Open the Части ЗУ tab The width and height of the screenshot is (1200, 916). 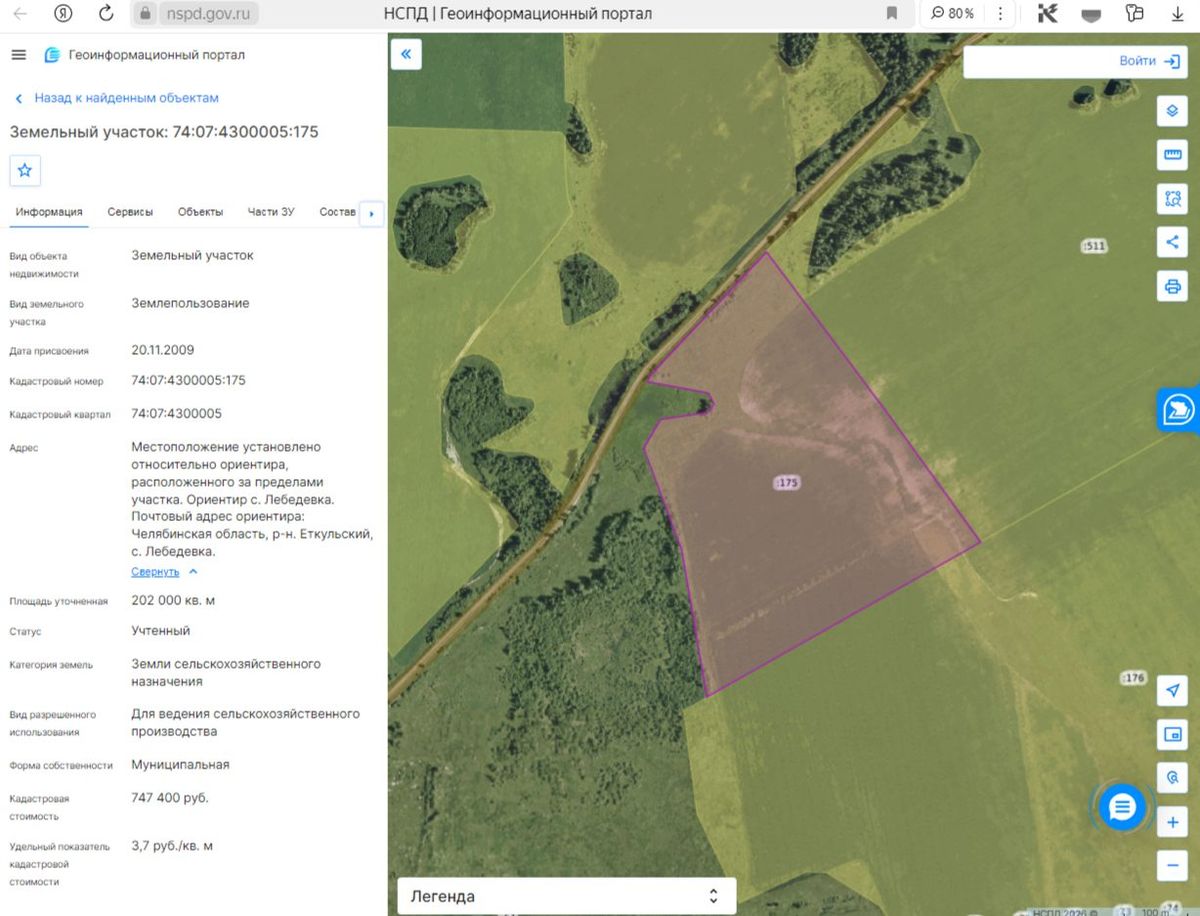[271, 212]
